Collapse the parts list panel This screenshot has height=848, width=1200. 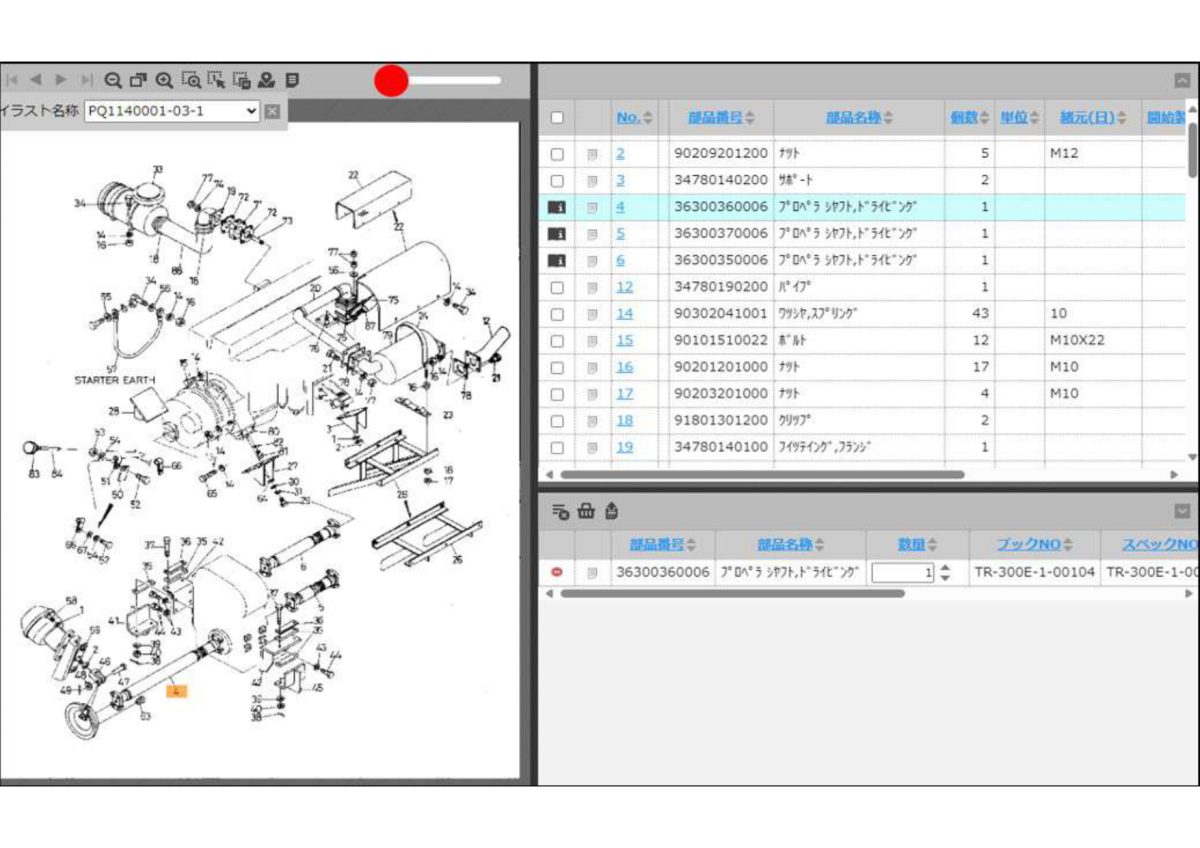pos(1183,82)
